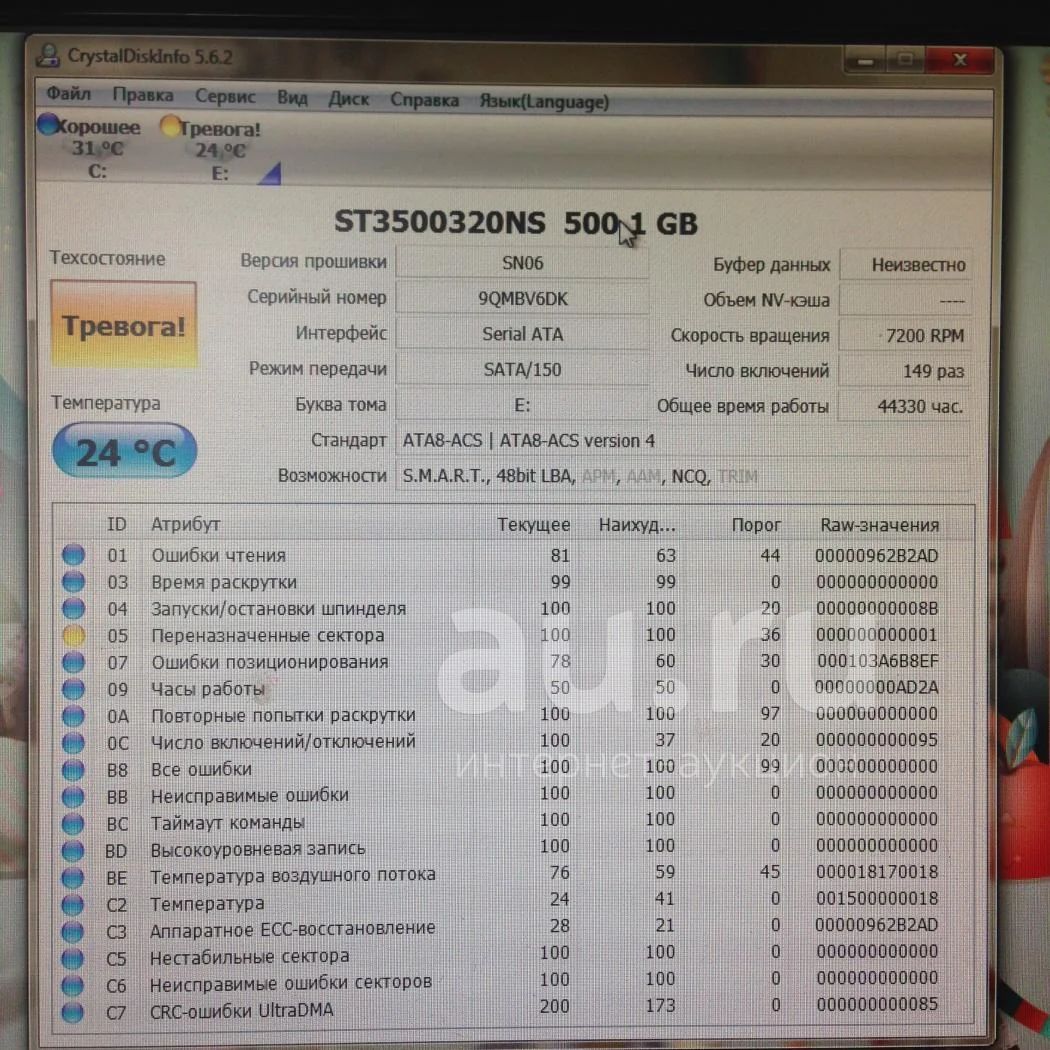Click status orb for Температура воздушного потока
Image resolution: width=1050 pixels, height=1050 pixels.
pos(73,878)
